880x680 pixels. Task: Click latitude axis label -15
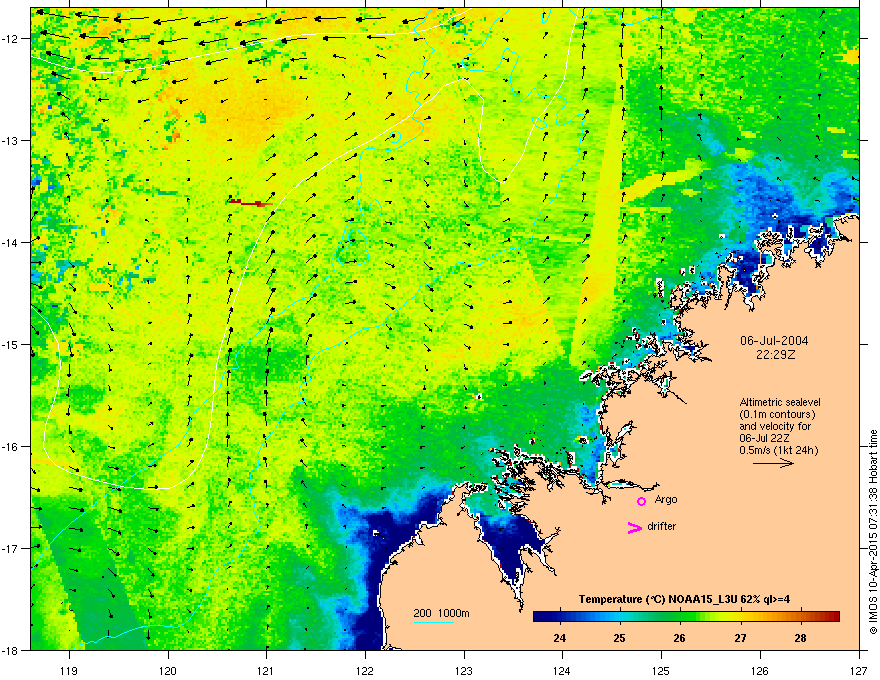pos(10,344)
